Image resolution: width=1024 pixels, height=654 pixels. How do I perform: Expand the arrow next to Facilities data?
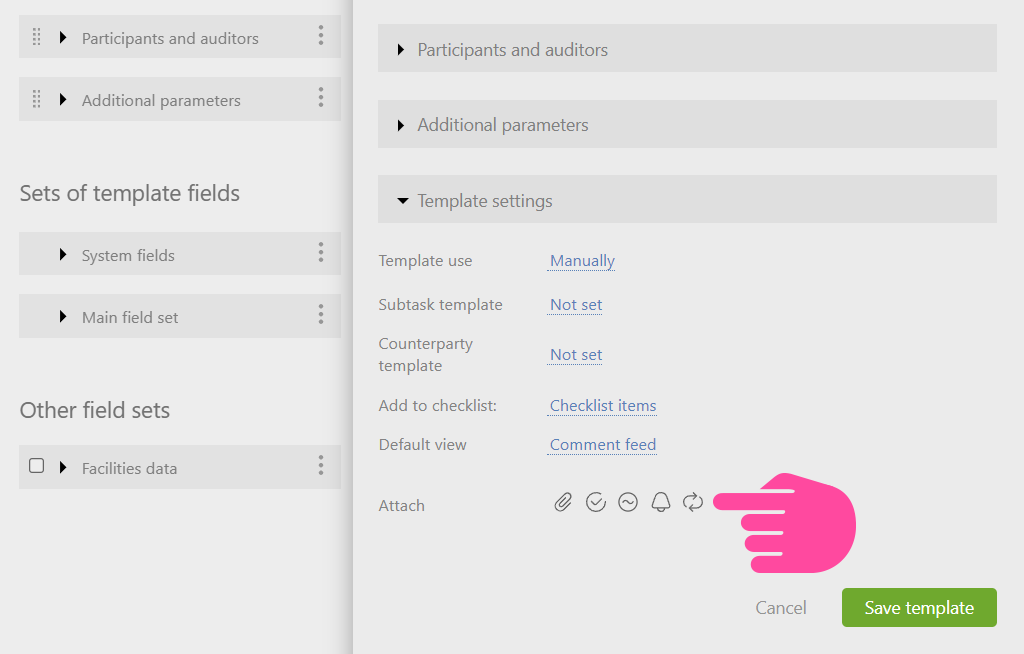click(x=63, y=467)
